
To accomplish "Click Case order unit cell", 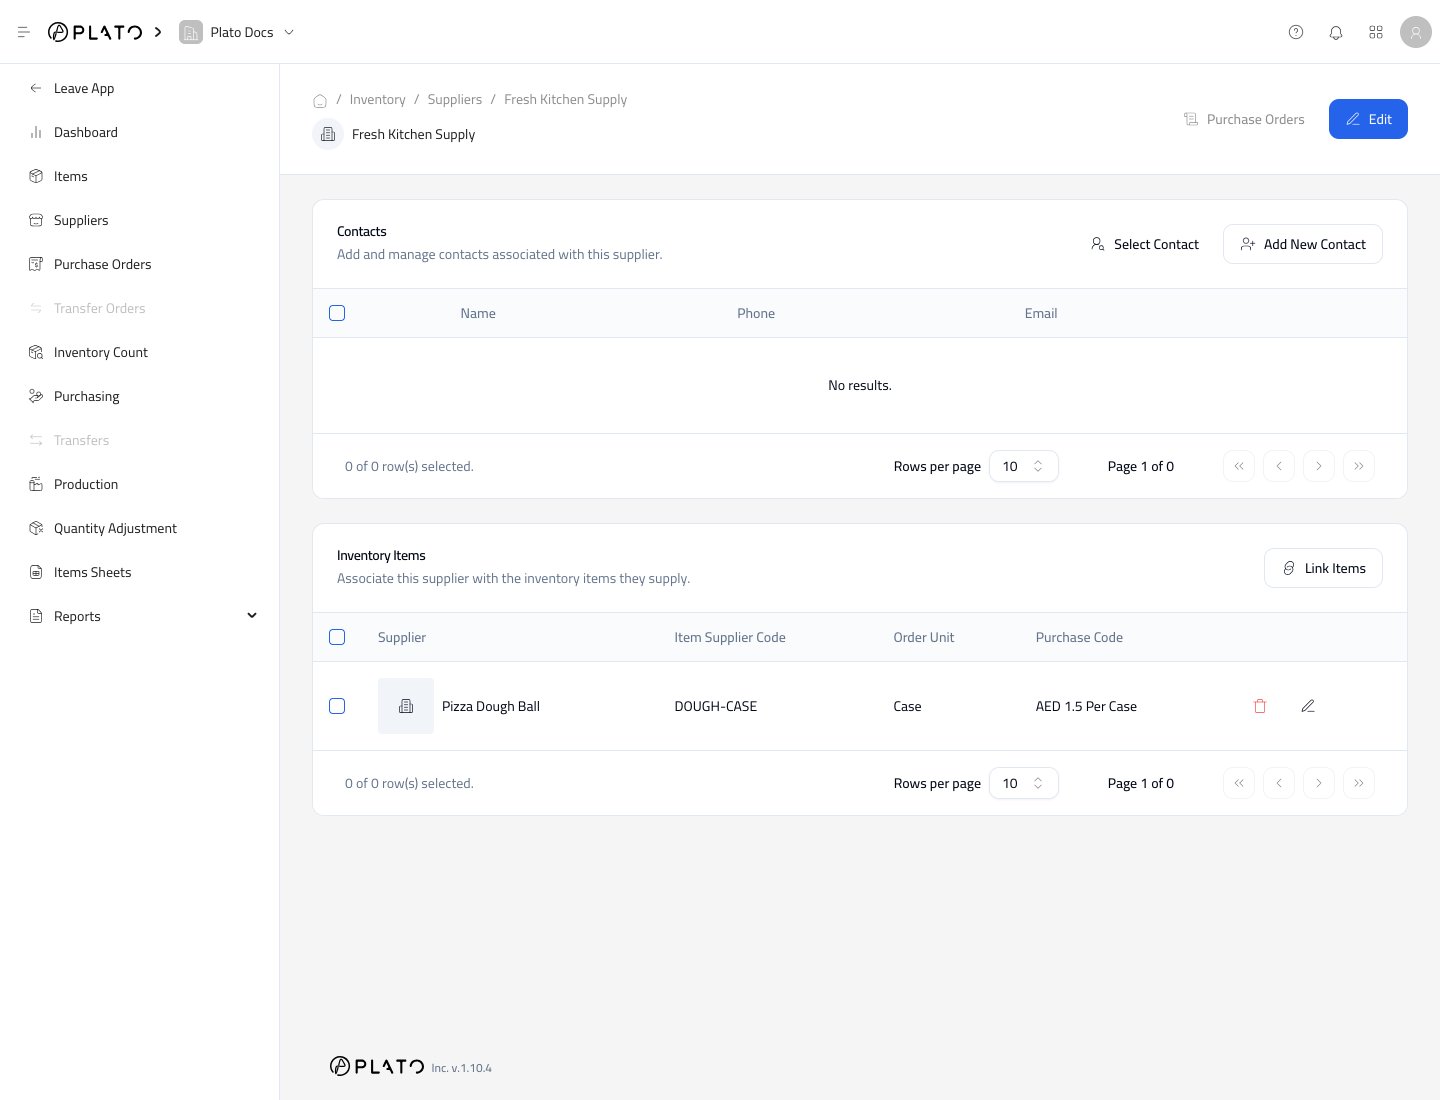I will coord(907,706).
